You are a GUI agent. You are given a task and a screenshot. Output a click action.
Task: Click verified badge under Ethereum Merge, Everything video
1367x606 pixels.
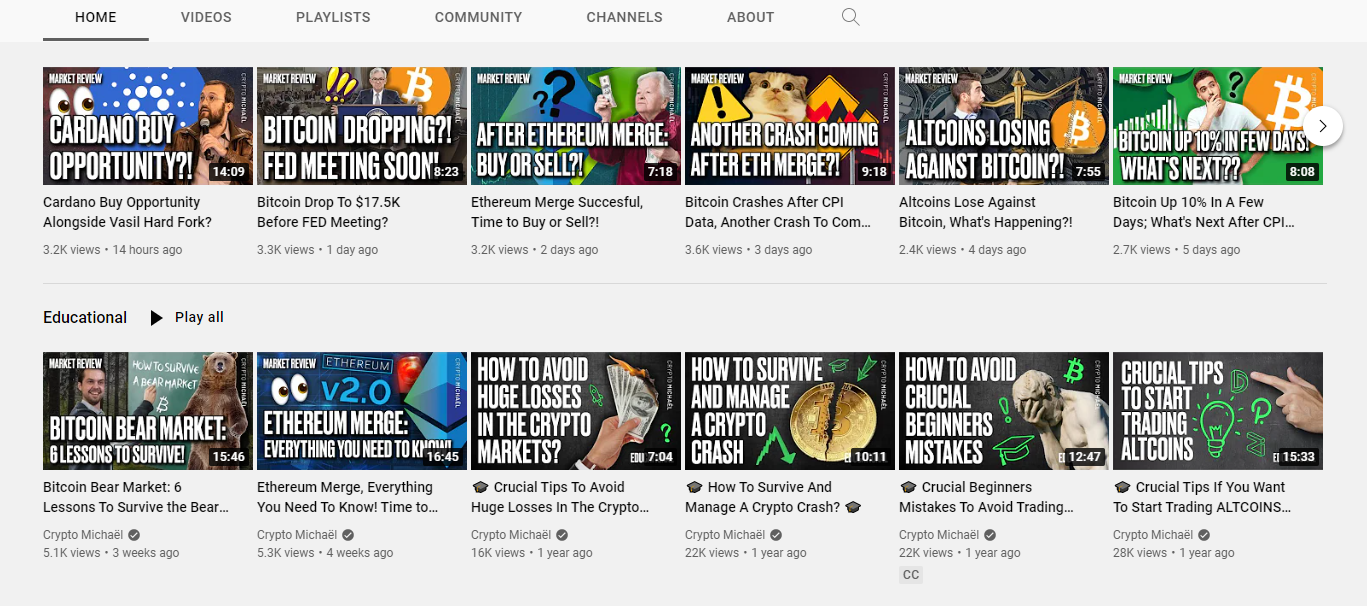click(x=348, y=535)
